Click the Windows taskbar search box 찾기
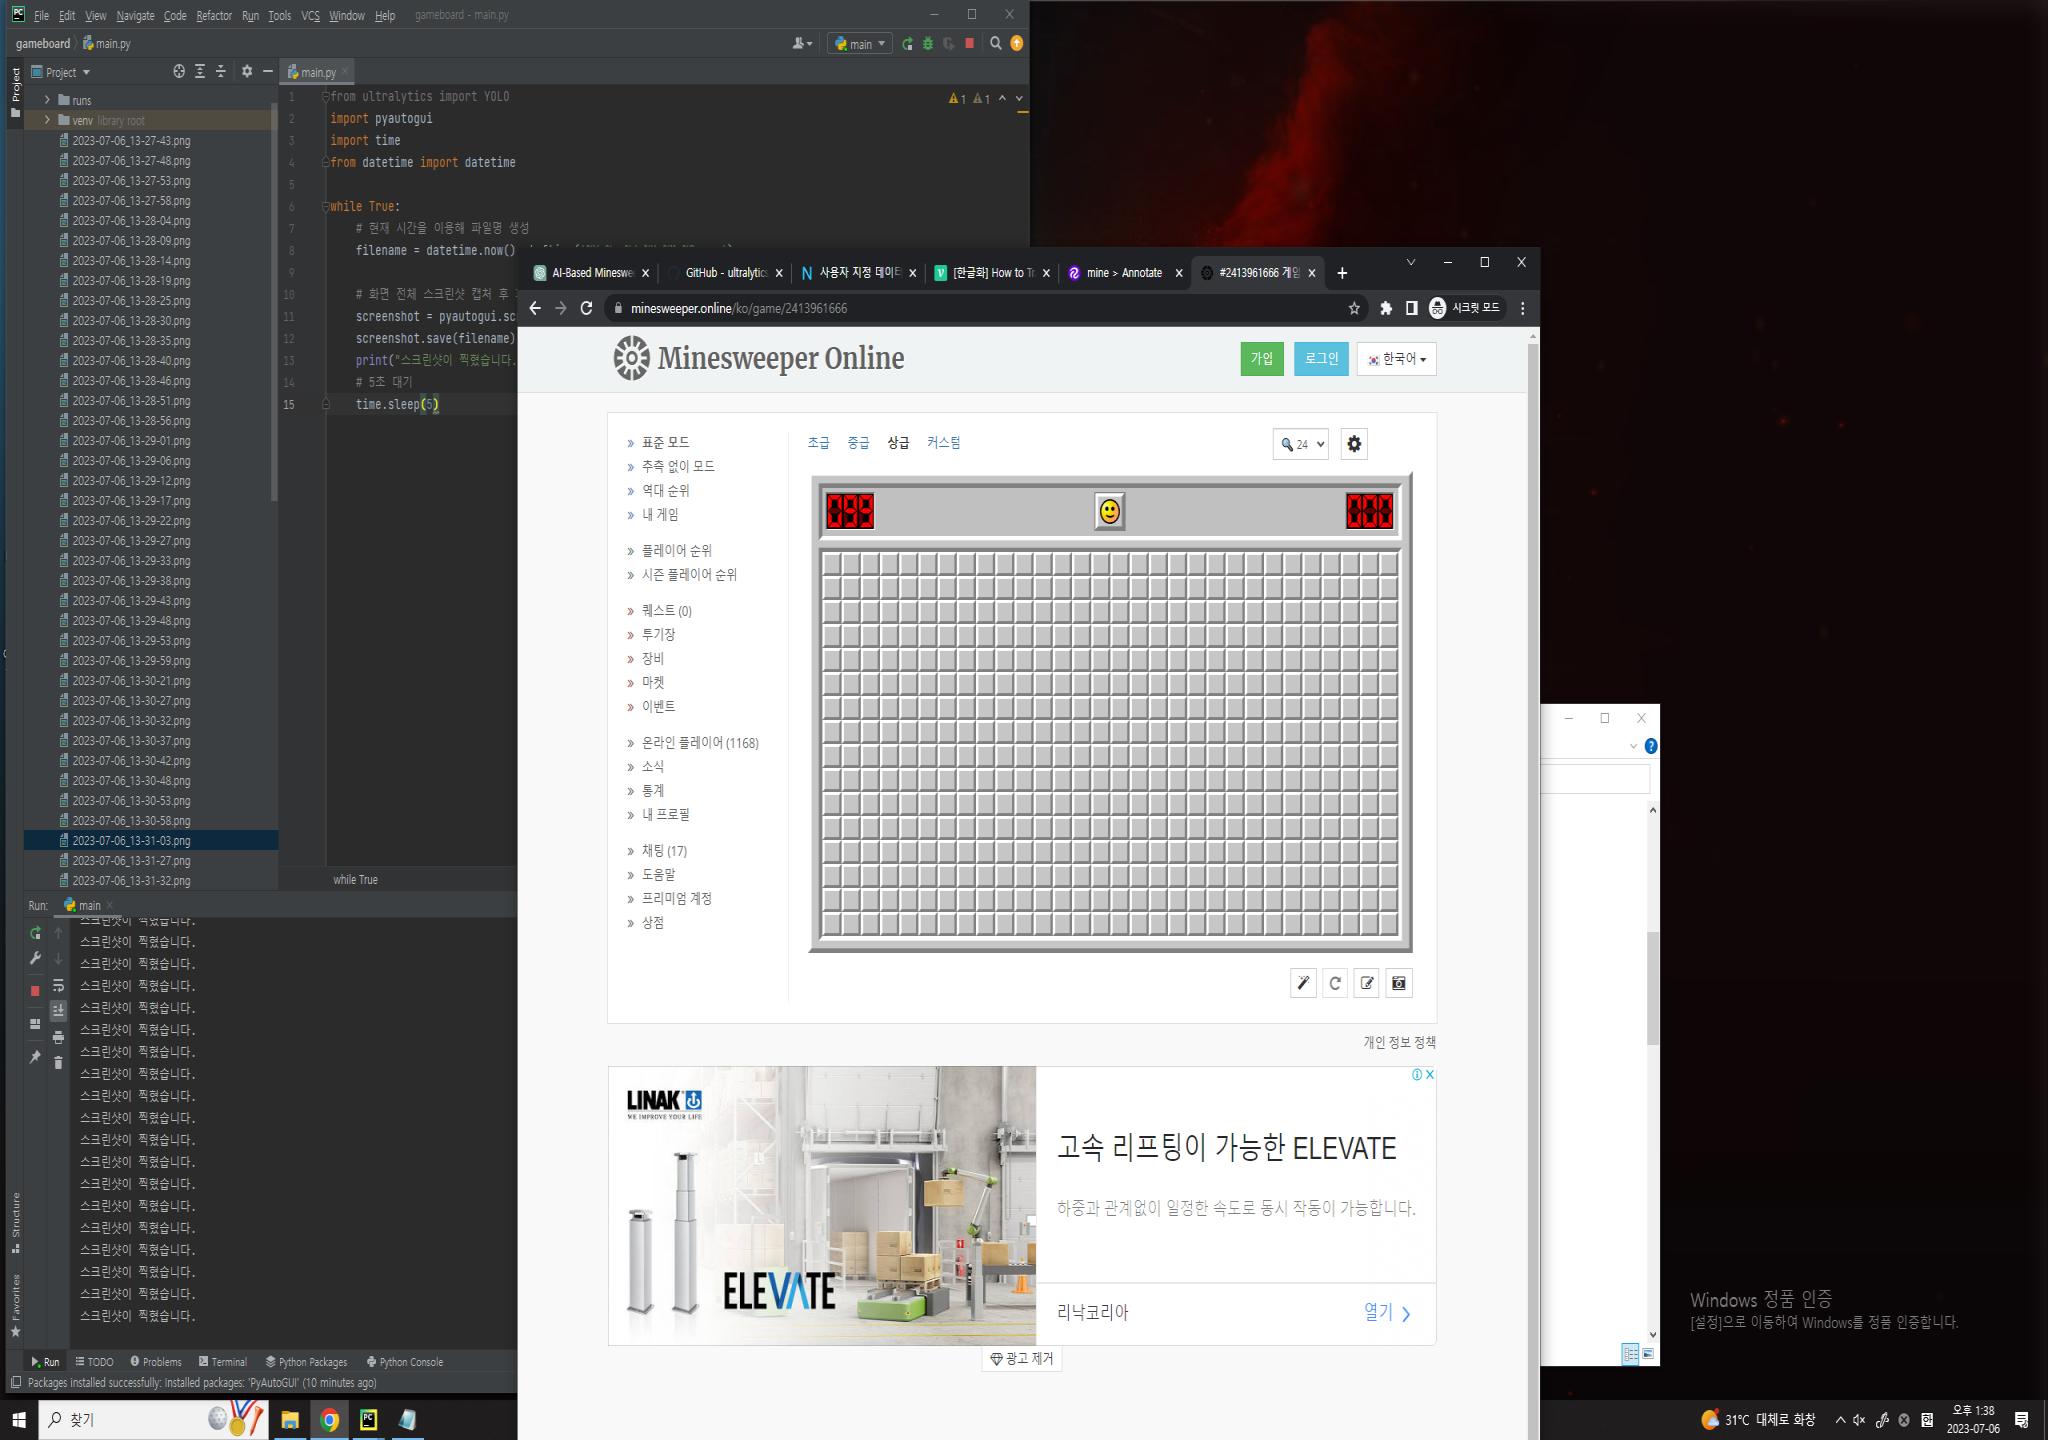The height and width of the screenshot is (1440, 2048). (x=154, y=1420)
